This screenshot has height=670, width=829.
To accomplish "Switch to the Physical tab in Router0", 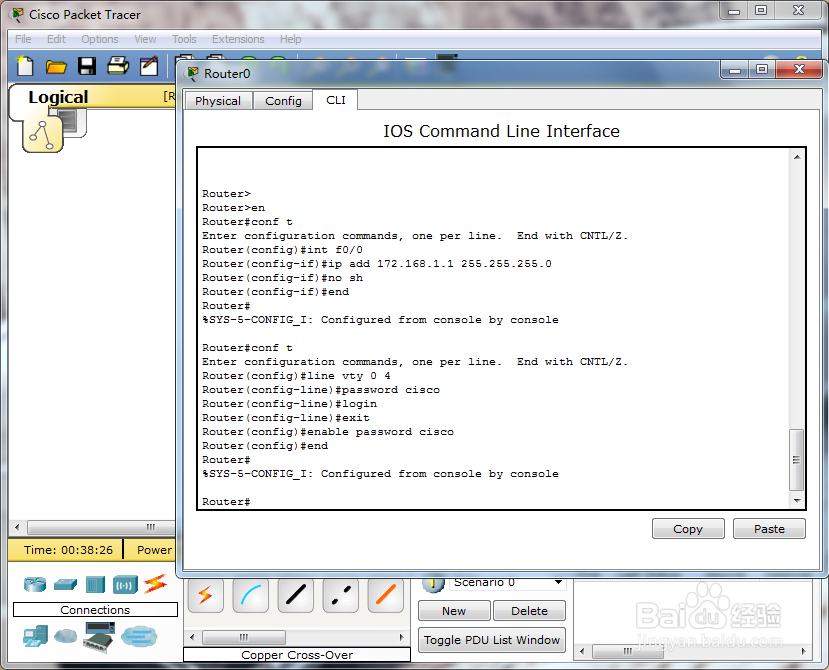I will (218, 100).
